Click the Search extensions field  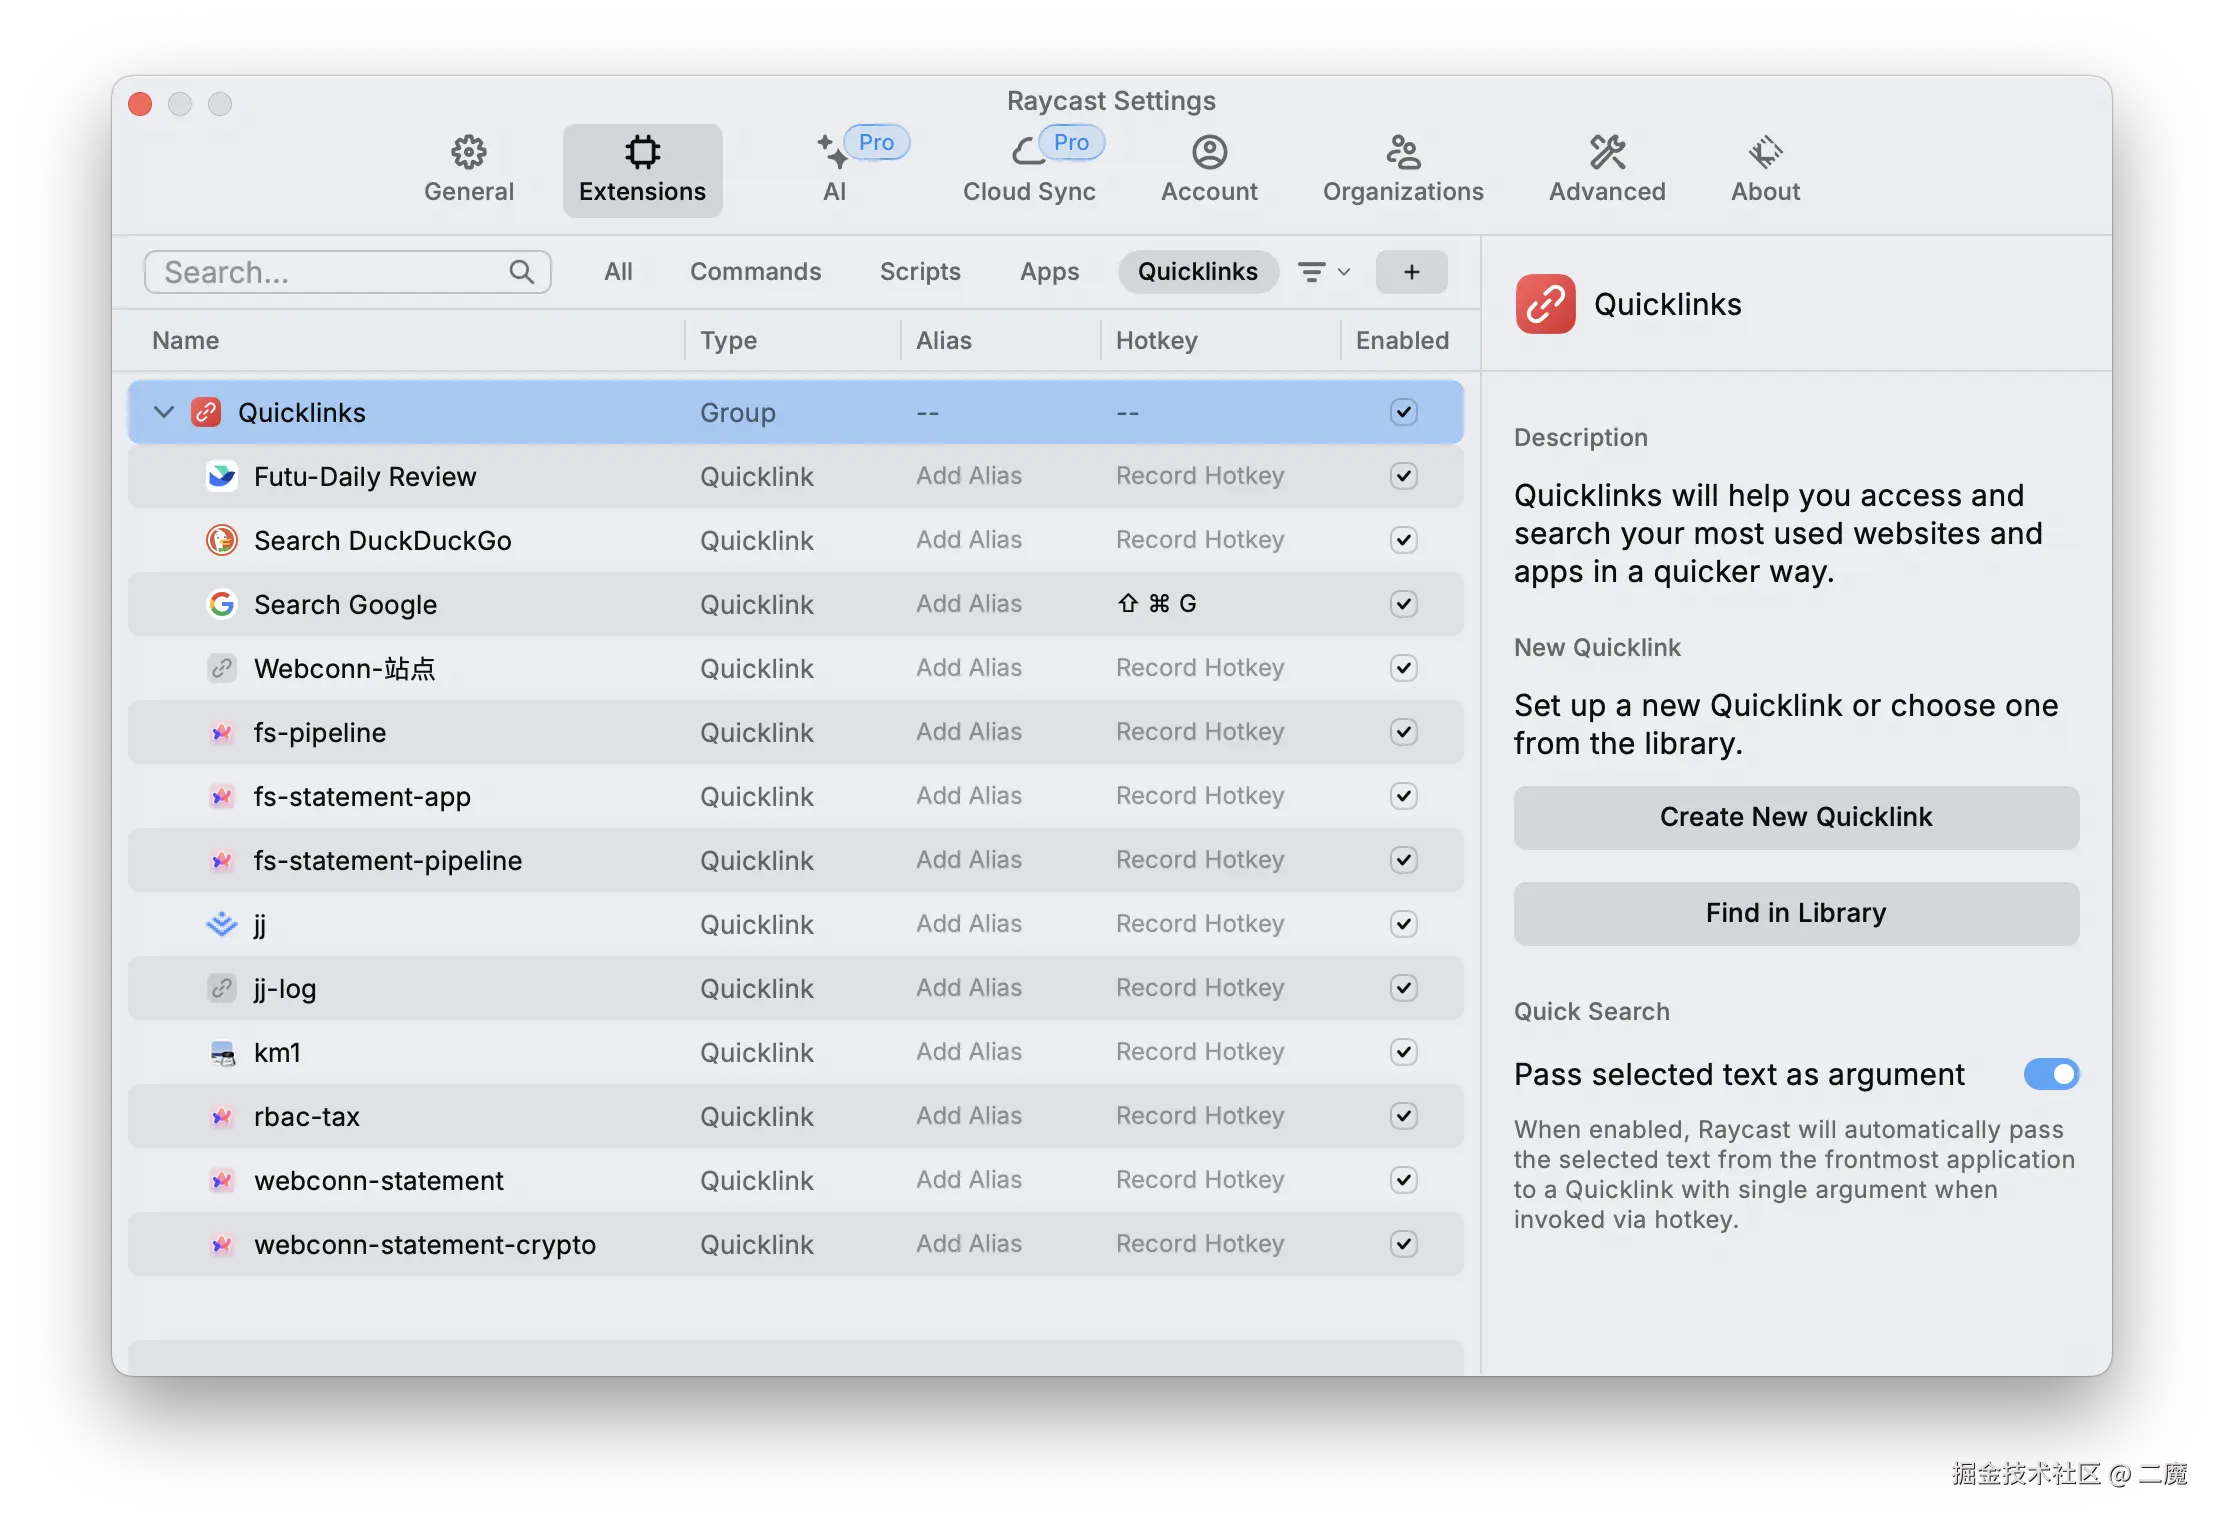(x=347, y=272)
